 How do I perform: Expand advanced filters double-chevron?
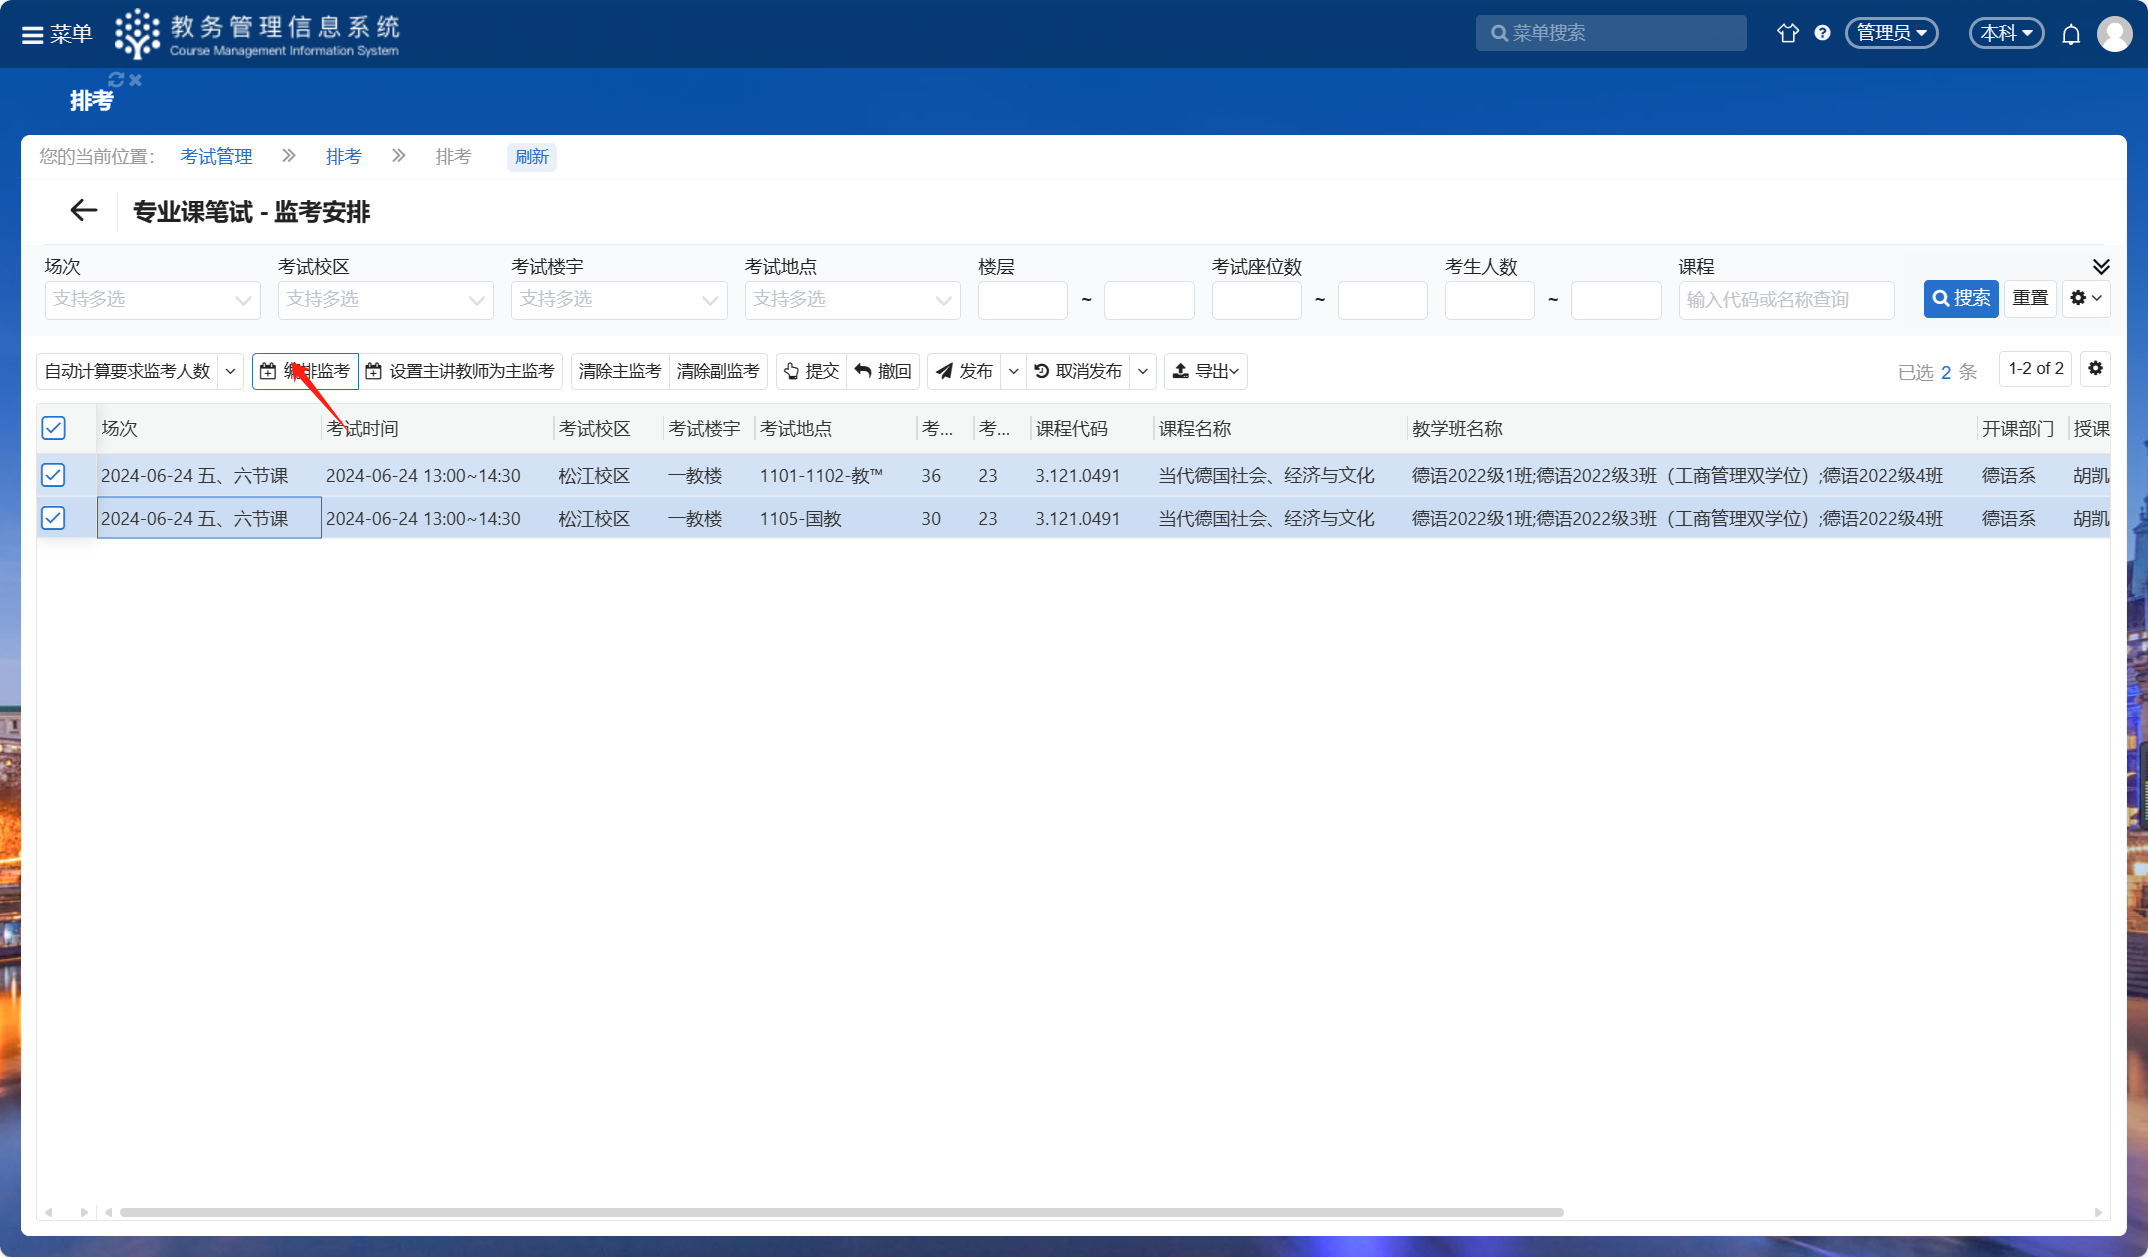[2101, 266]
